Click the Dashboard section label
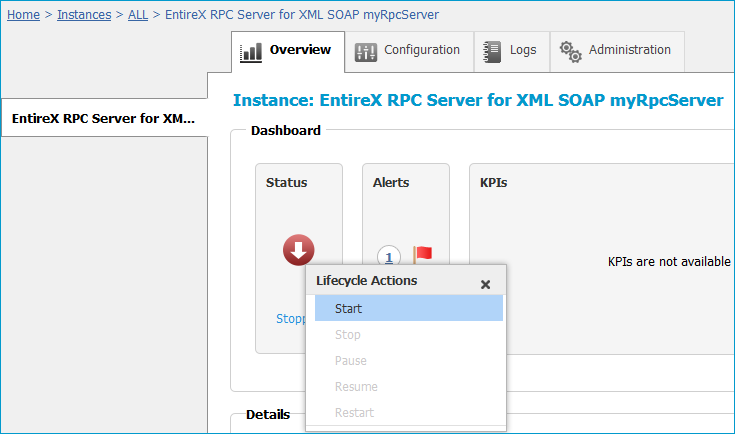Screen dimensions: 735x434 click(285, 130)
